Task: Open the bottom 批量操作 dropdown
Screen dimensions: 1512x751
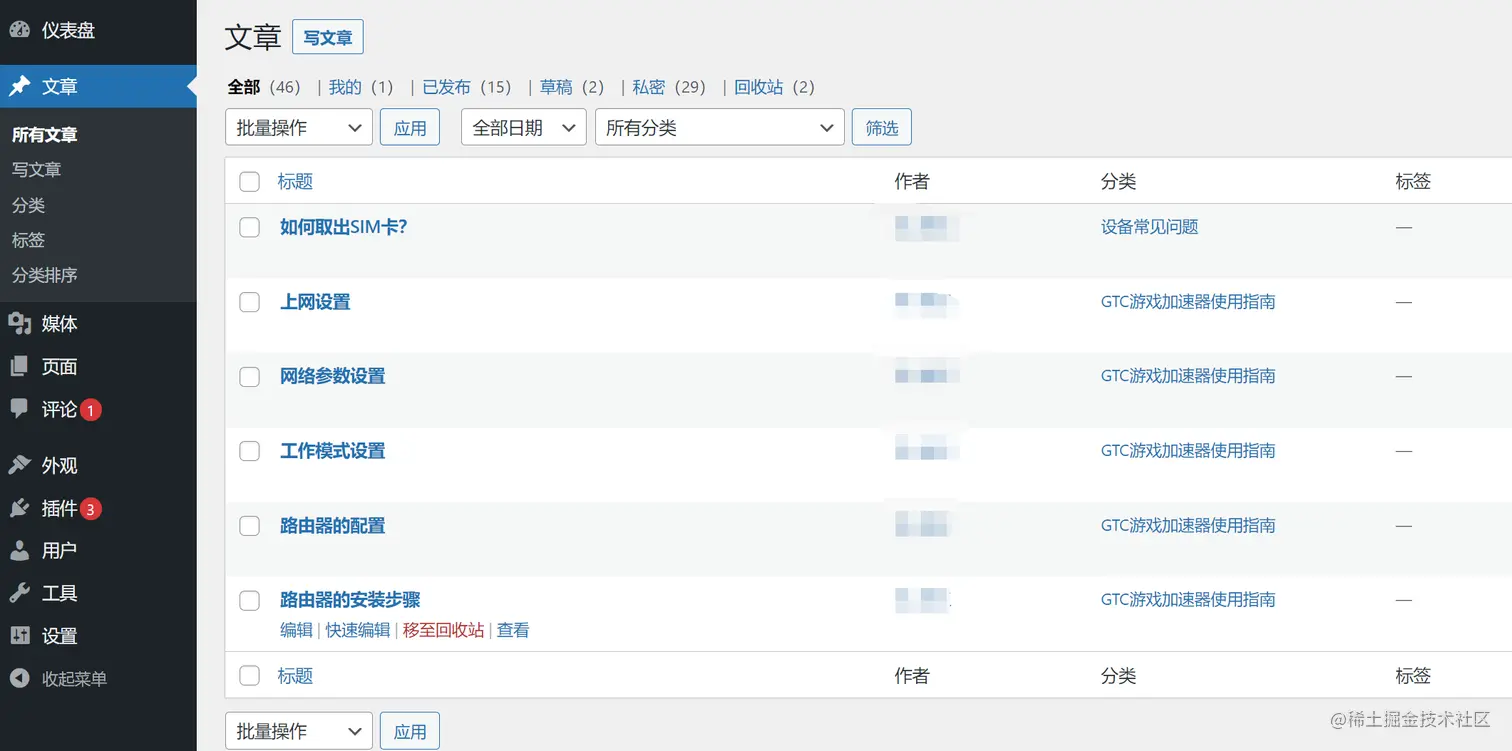Action: [299, 731]
